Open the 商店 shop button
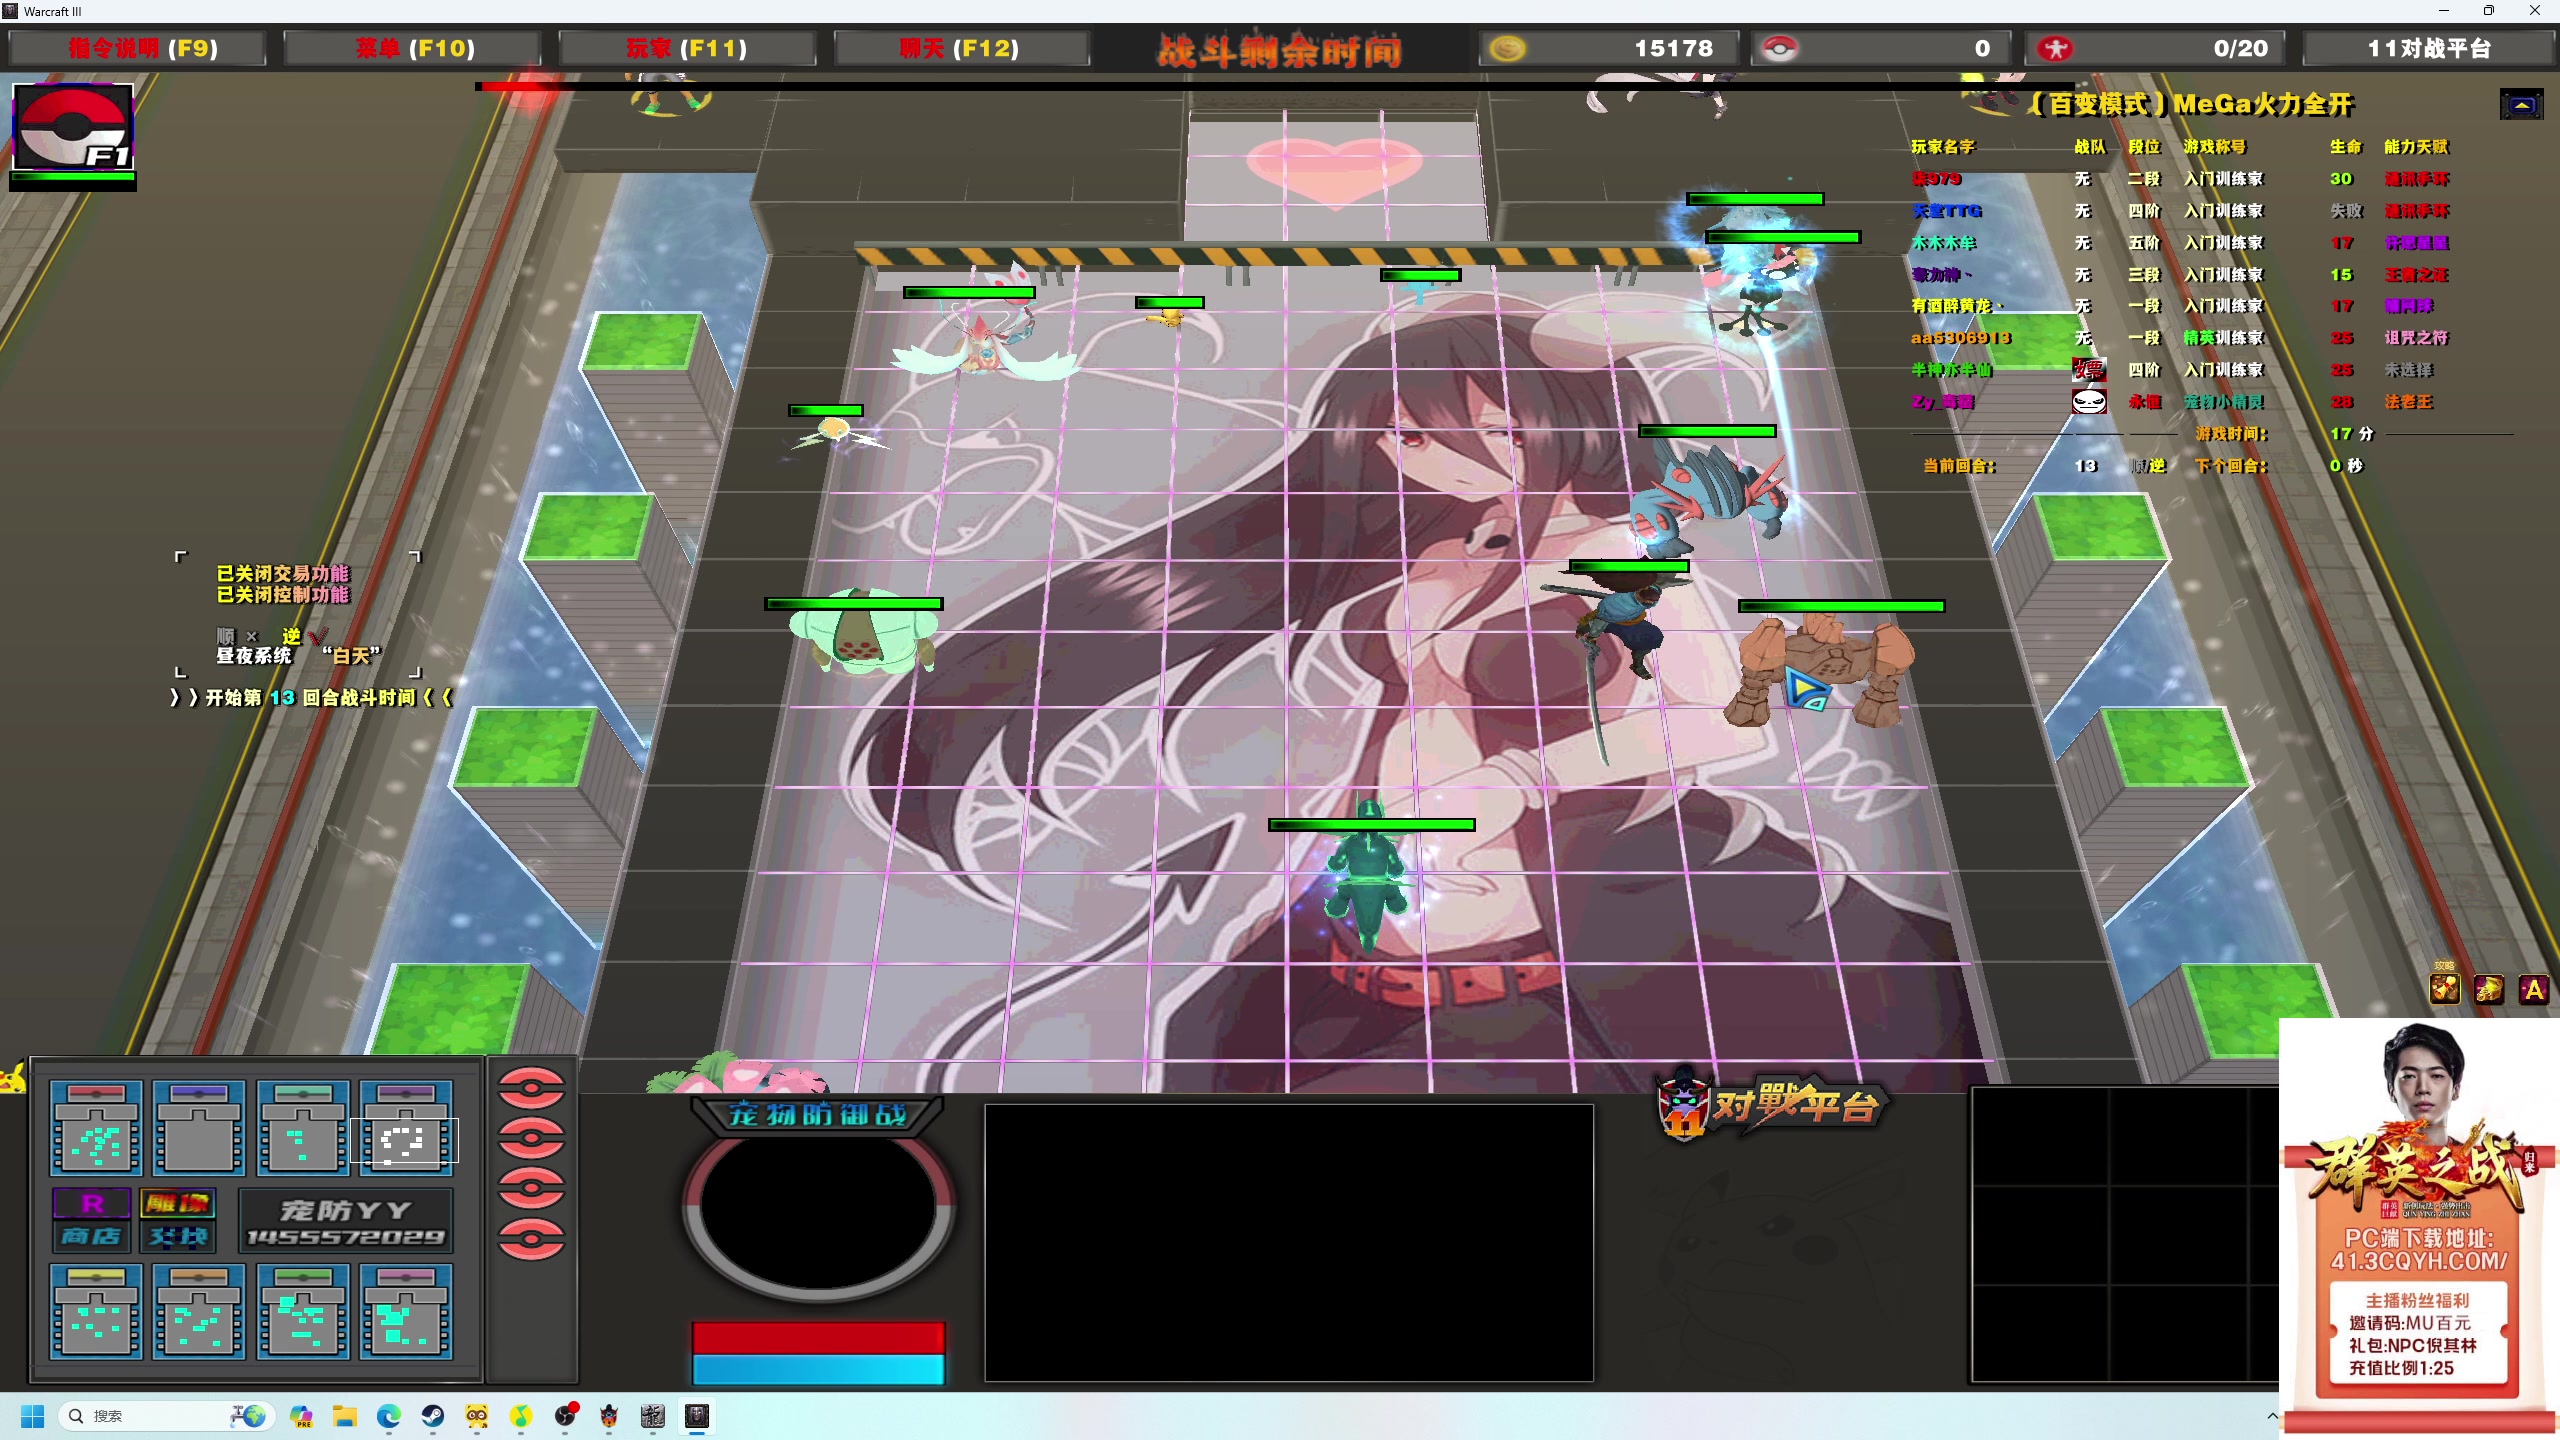Viewport: 2560px width, 1440px height. pos(92,1237)
